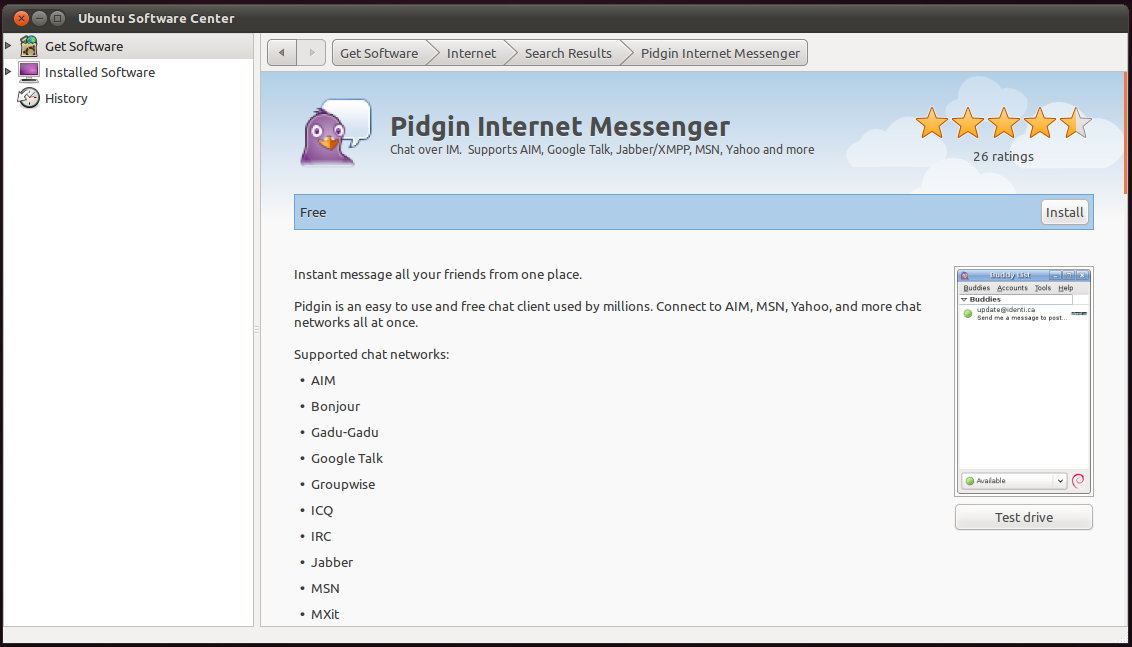The height and width of the screenshot is (647, 1132).
Task: Click the MSN list entry
Action: coord(325,589)
